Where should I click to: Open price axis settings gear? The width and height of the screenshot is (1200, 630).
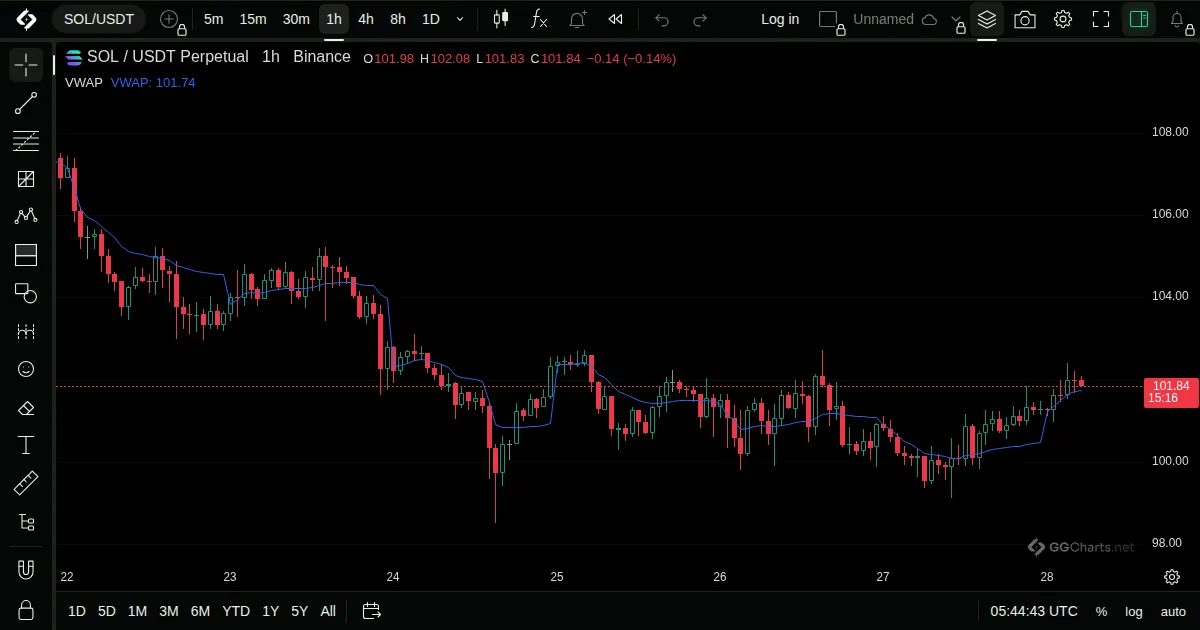1172,577
